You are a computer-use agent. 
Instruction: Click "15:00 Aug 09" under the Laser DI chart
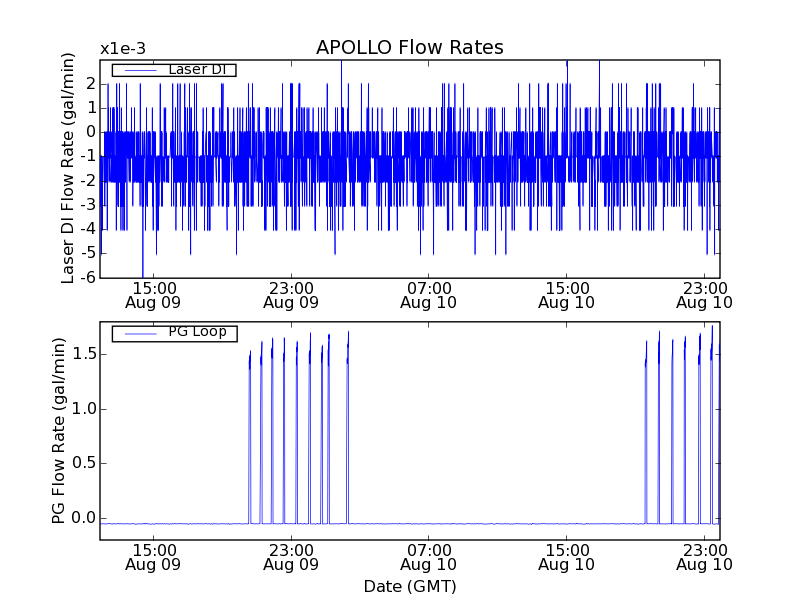tap(153, 295)
